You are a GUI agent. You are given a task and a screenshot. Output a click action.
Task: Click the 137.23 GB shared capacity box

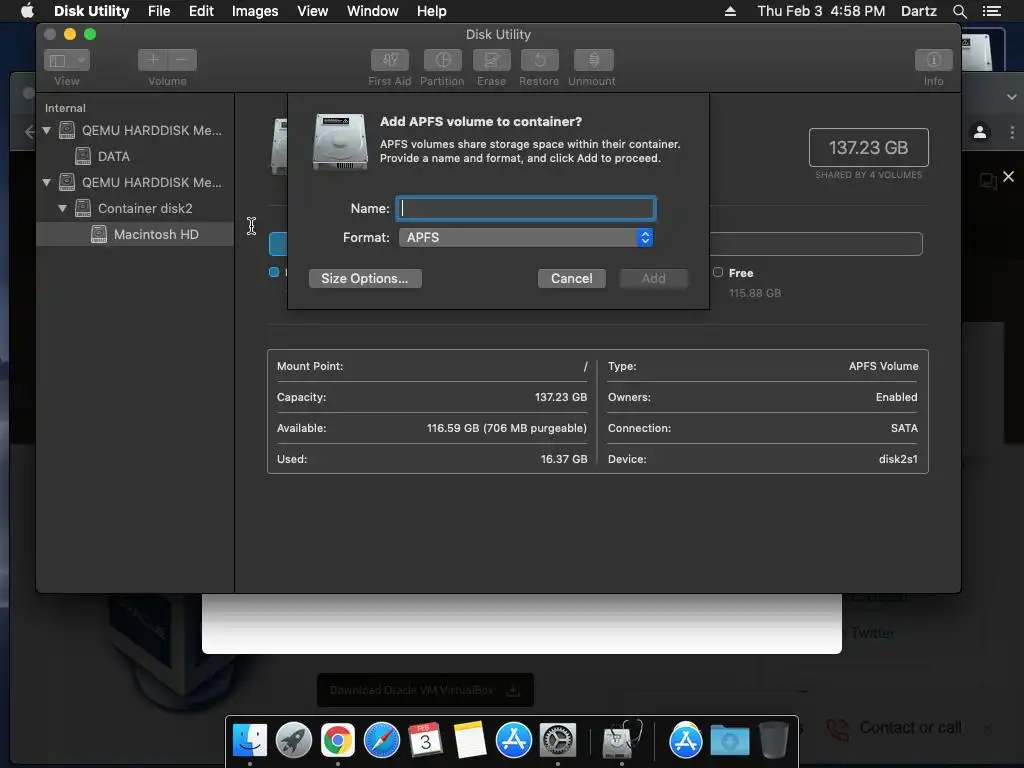click(869, 148)
